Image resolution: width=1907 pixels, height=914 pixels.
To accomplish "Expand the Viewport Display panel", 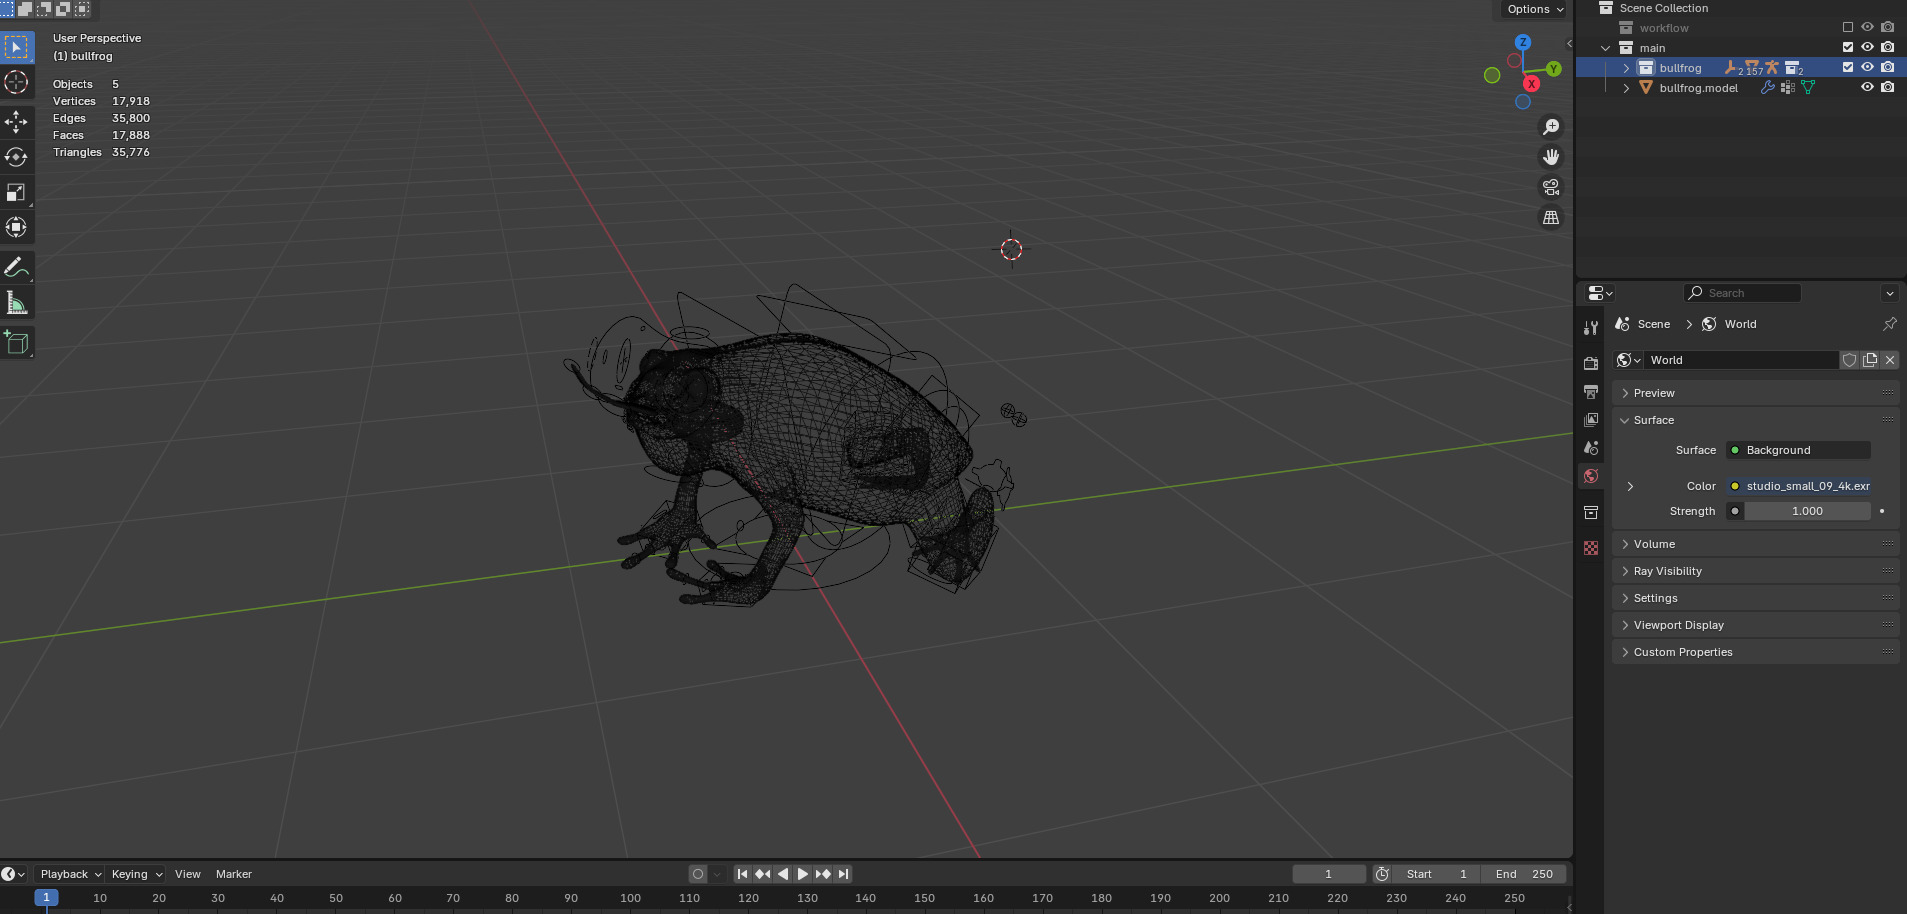I will click(1755, 625).
